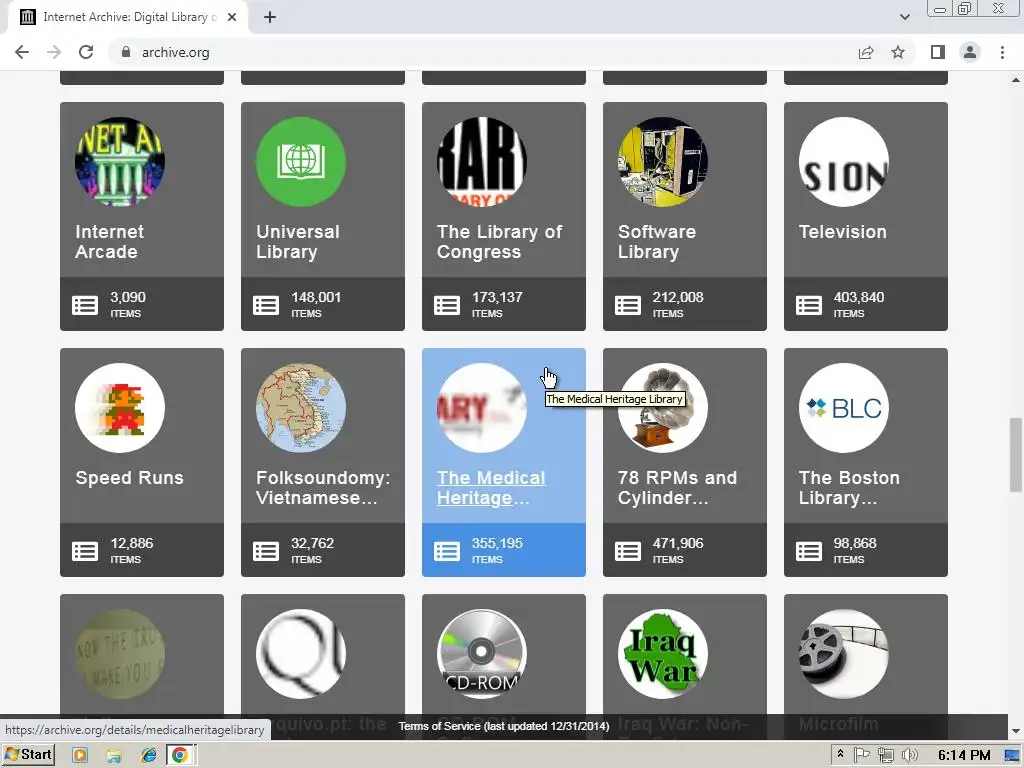Open the Software Library circular image
The height and width of the screenshot is (768, 1024).
click(x=663, y=162)
